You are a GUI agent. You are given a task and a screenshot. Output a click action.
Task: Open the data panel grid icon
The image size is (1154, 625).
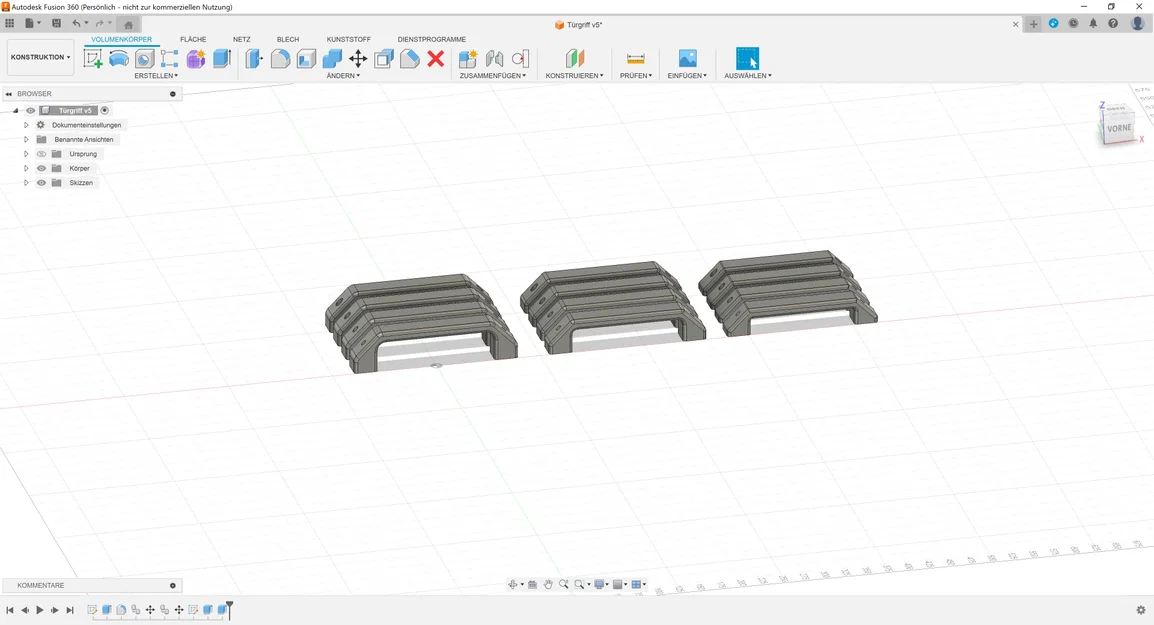[x=10, y=24]
